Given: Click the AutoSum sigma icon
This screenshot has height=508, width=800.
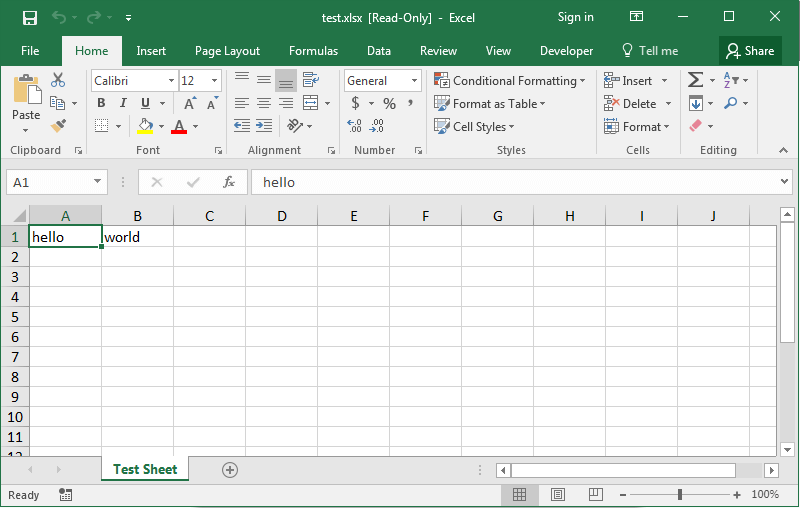Looking at the screenshot, I should coord(695,80).
